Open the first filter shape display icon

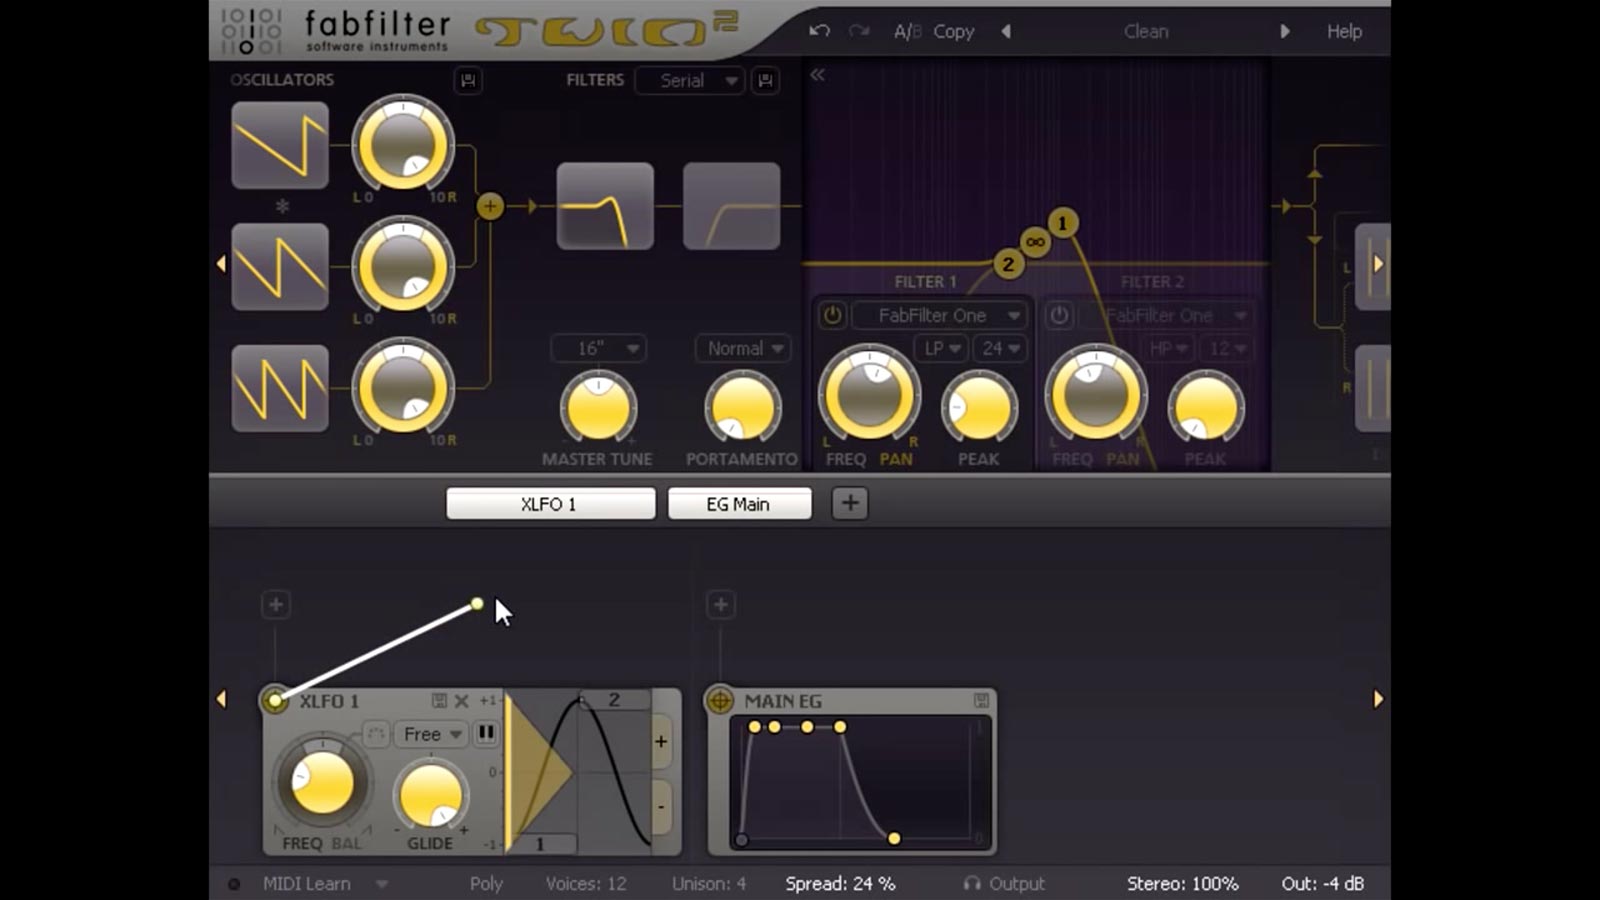[603, 206]
